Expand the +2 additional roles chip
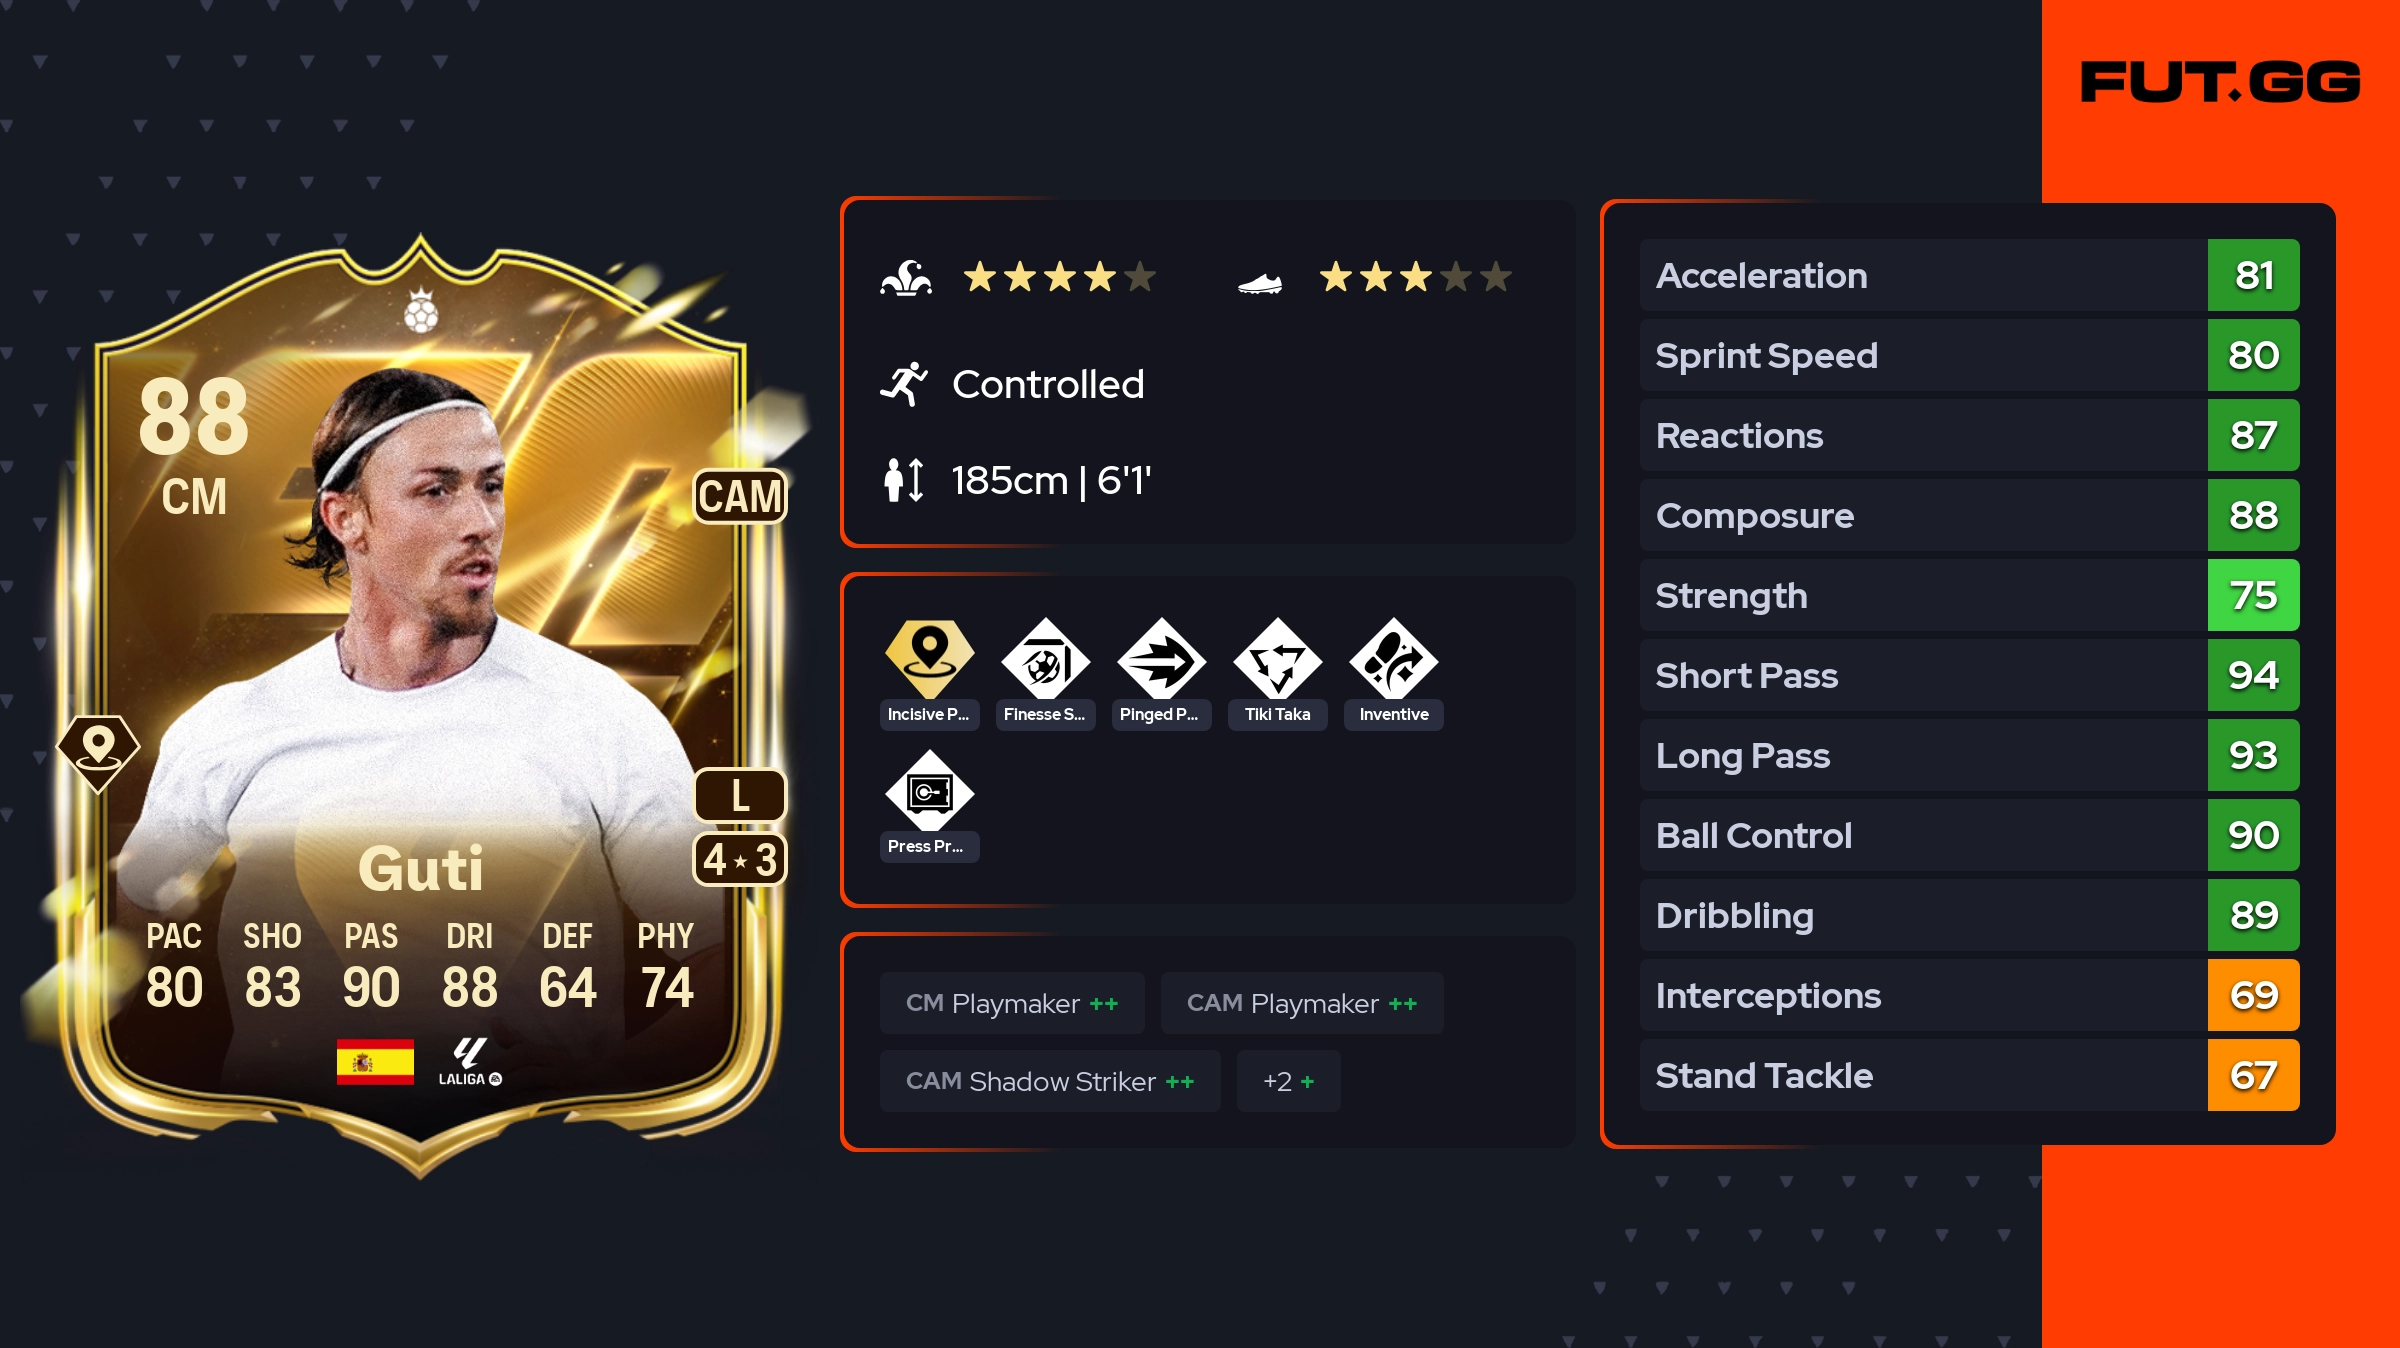Image resolution: width=2400 pixels, height=1348 pixels. click(x=1288, y=1081)
